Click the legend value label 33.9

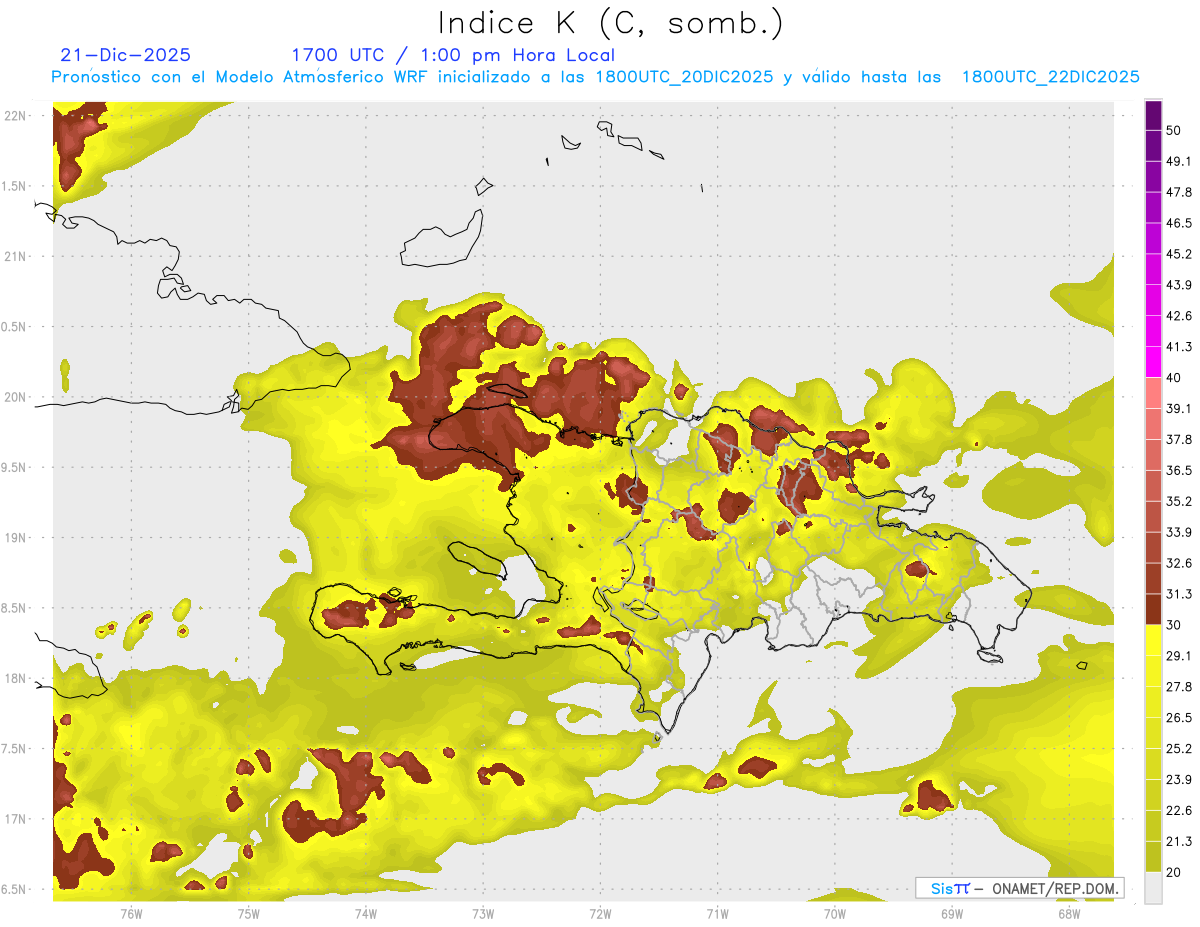(x=1179, y=531)
